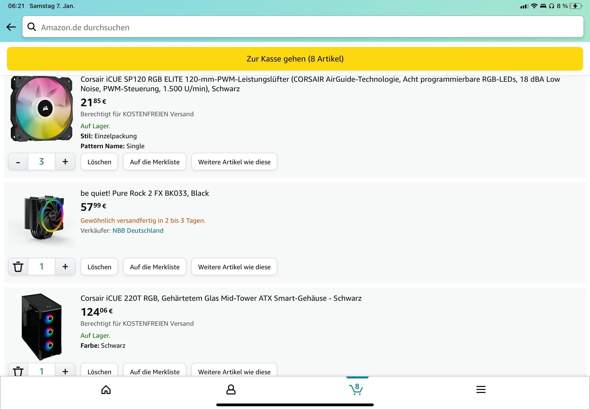Click Zur Kasse gehen checkout button
Image resolution: width=590 pixels, height=410 pixels.
pyautogui.click(x=295, y=59)
